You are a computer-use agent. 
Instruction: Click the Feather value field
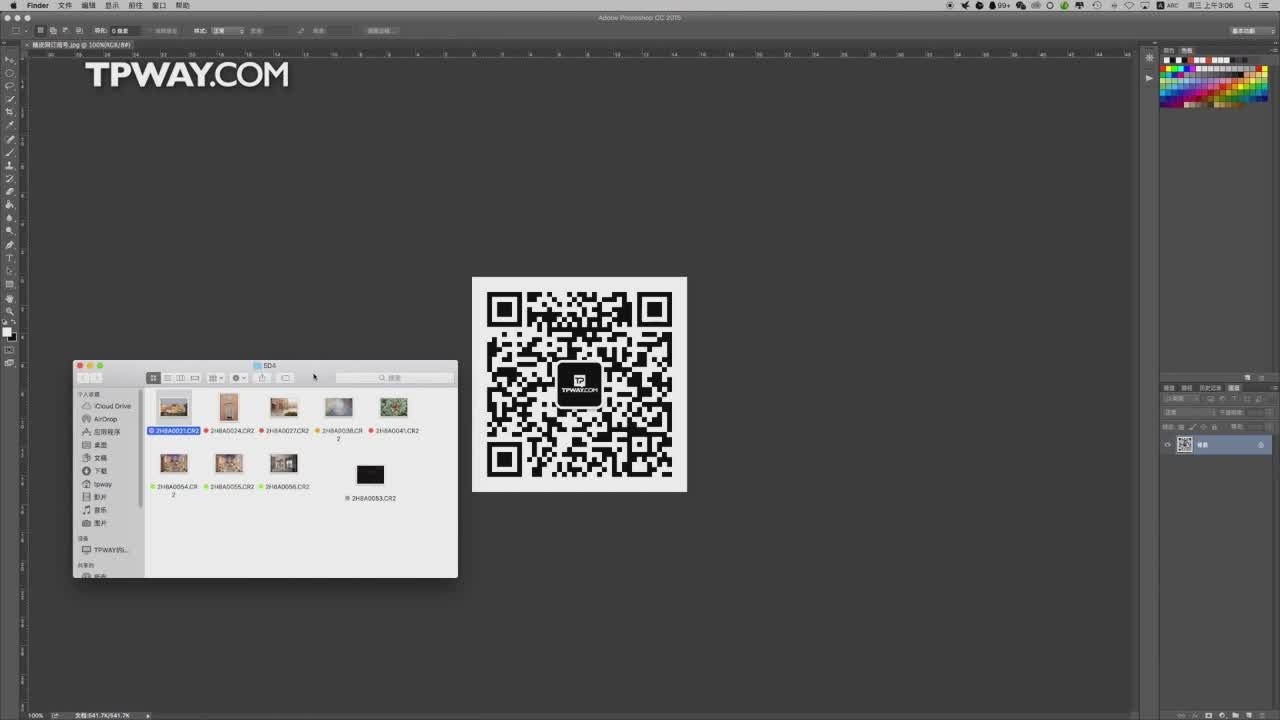(127, 31)
